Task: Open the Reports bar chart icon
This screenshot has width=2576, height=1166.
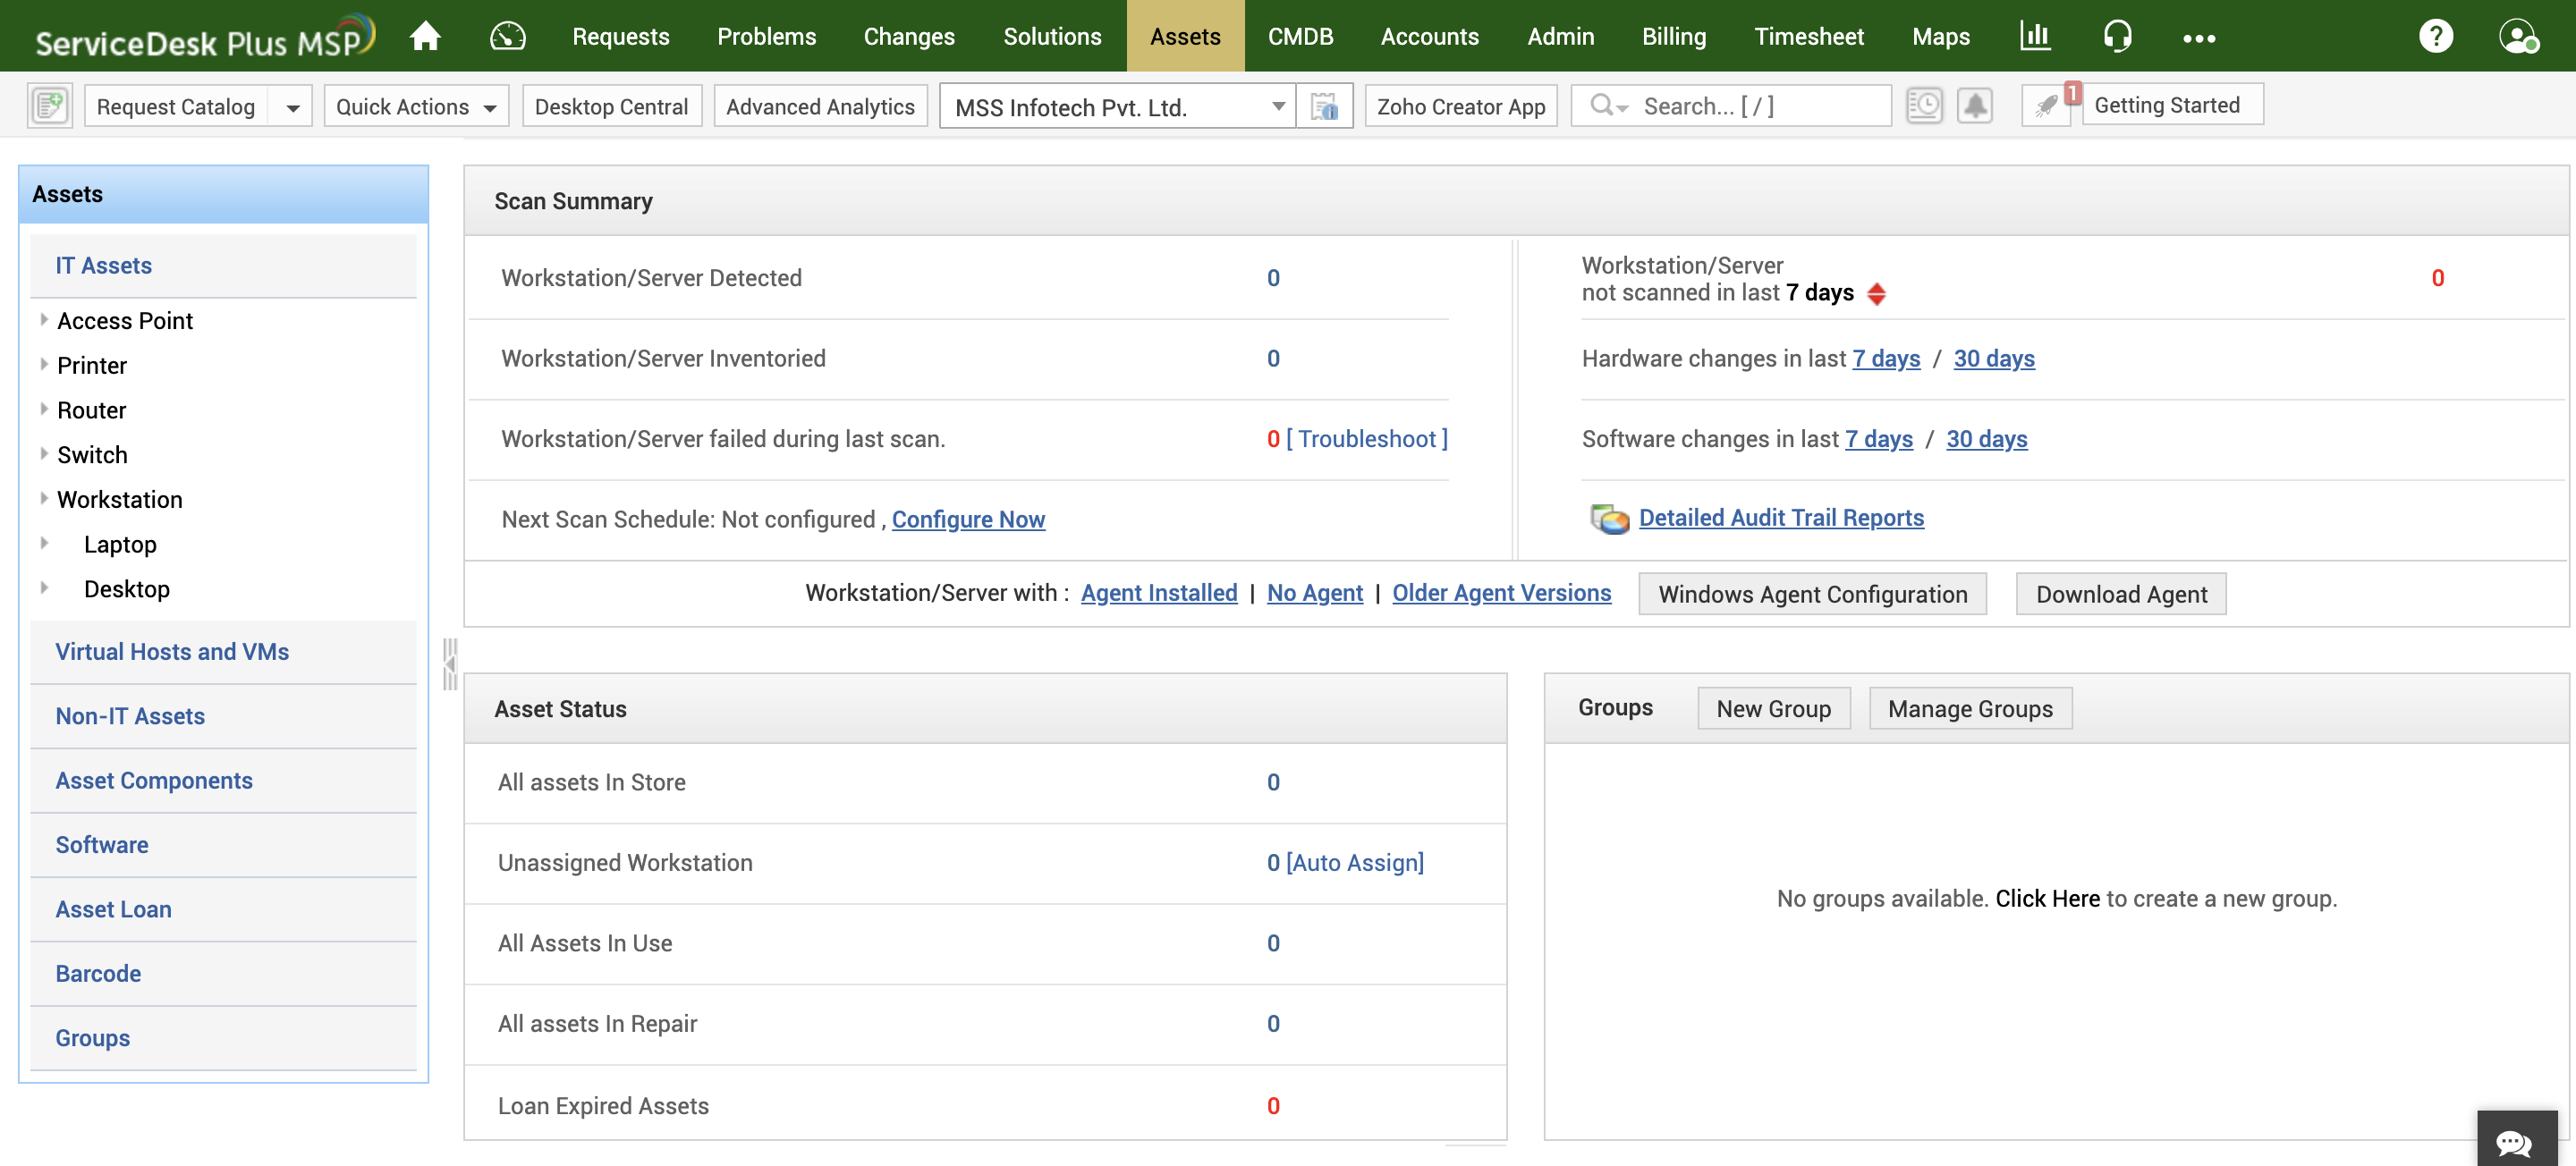Action: click(x=2034, y=36)
